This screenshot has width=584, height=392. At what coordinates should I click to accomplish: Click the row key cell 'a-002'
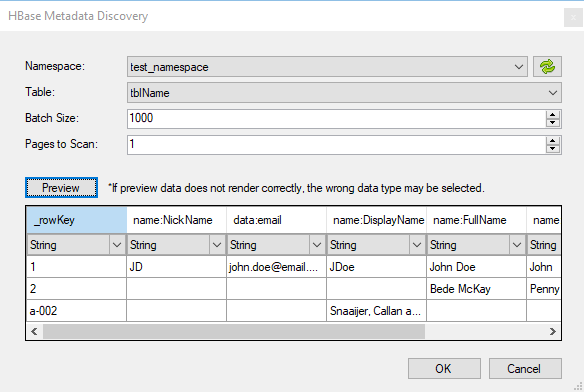[x=76, y=311]
